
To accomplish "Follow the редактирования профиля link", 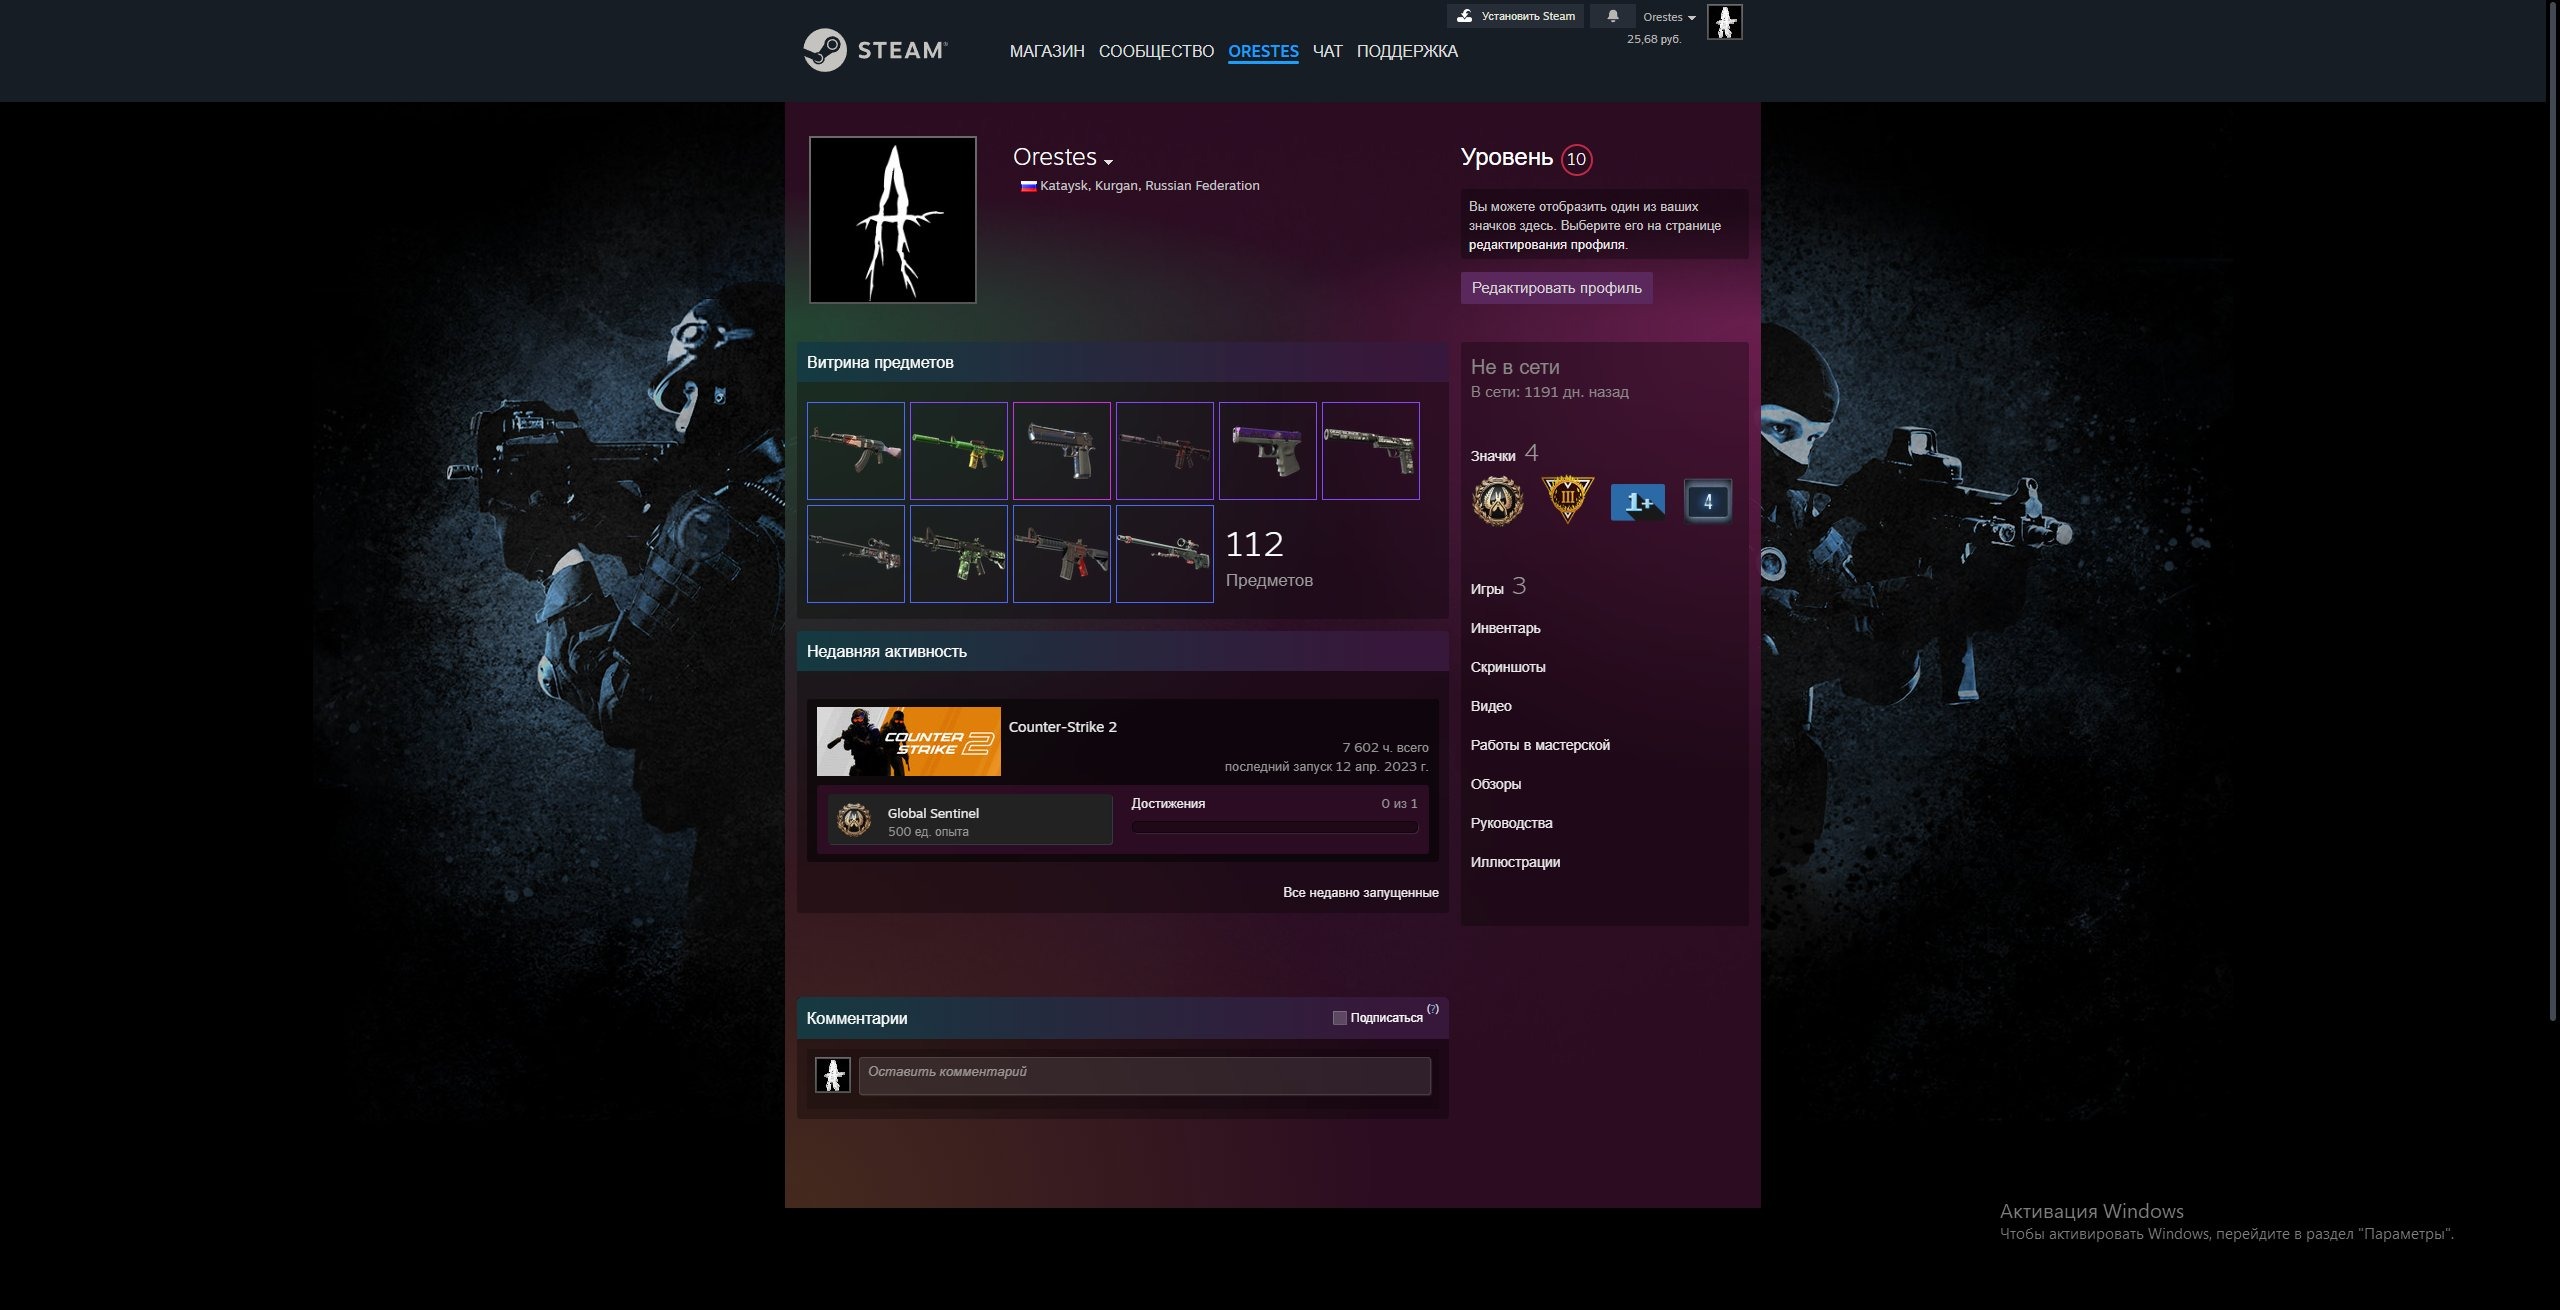I will pos(1546,245).
